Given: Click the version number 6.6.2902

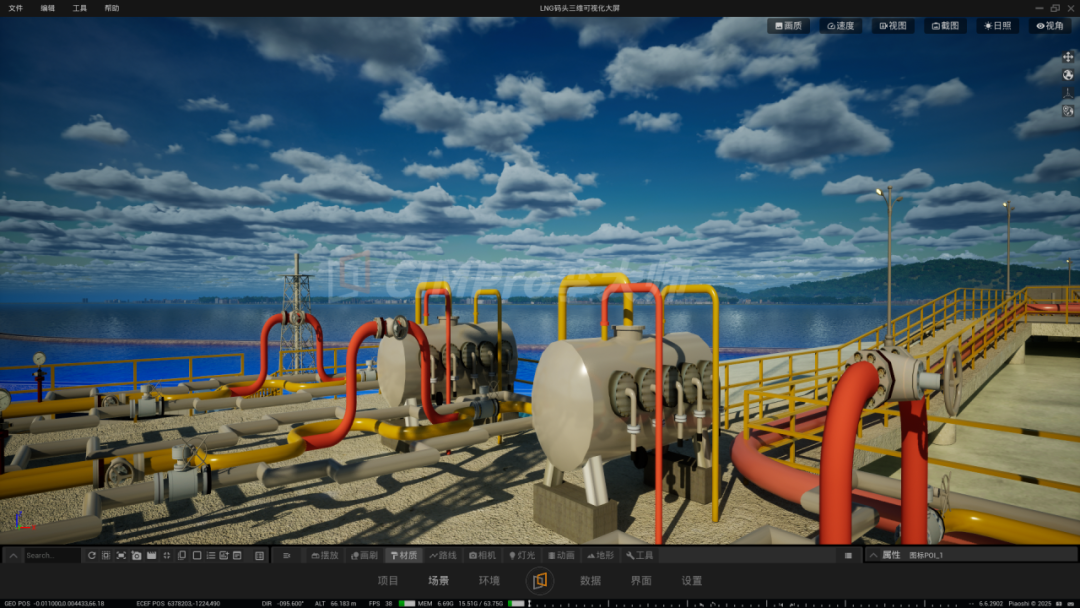Looking at the screenshot, I should coord(990,603).
